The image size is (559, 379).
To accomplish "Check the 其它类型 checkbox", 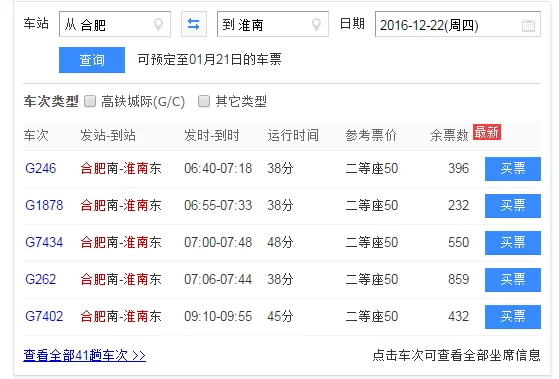I will (x=204, y=101).
